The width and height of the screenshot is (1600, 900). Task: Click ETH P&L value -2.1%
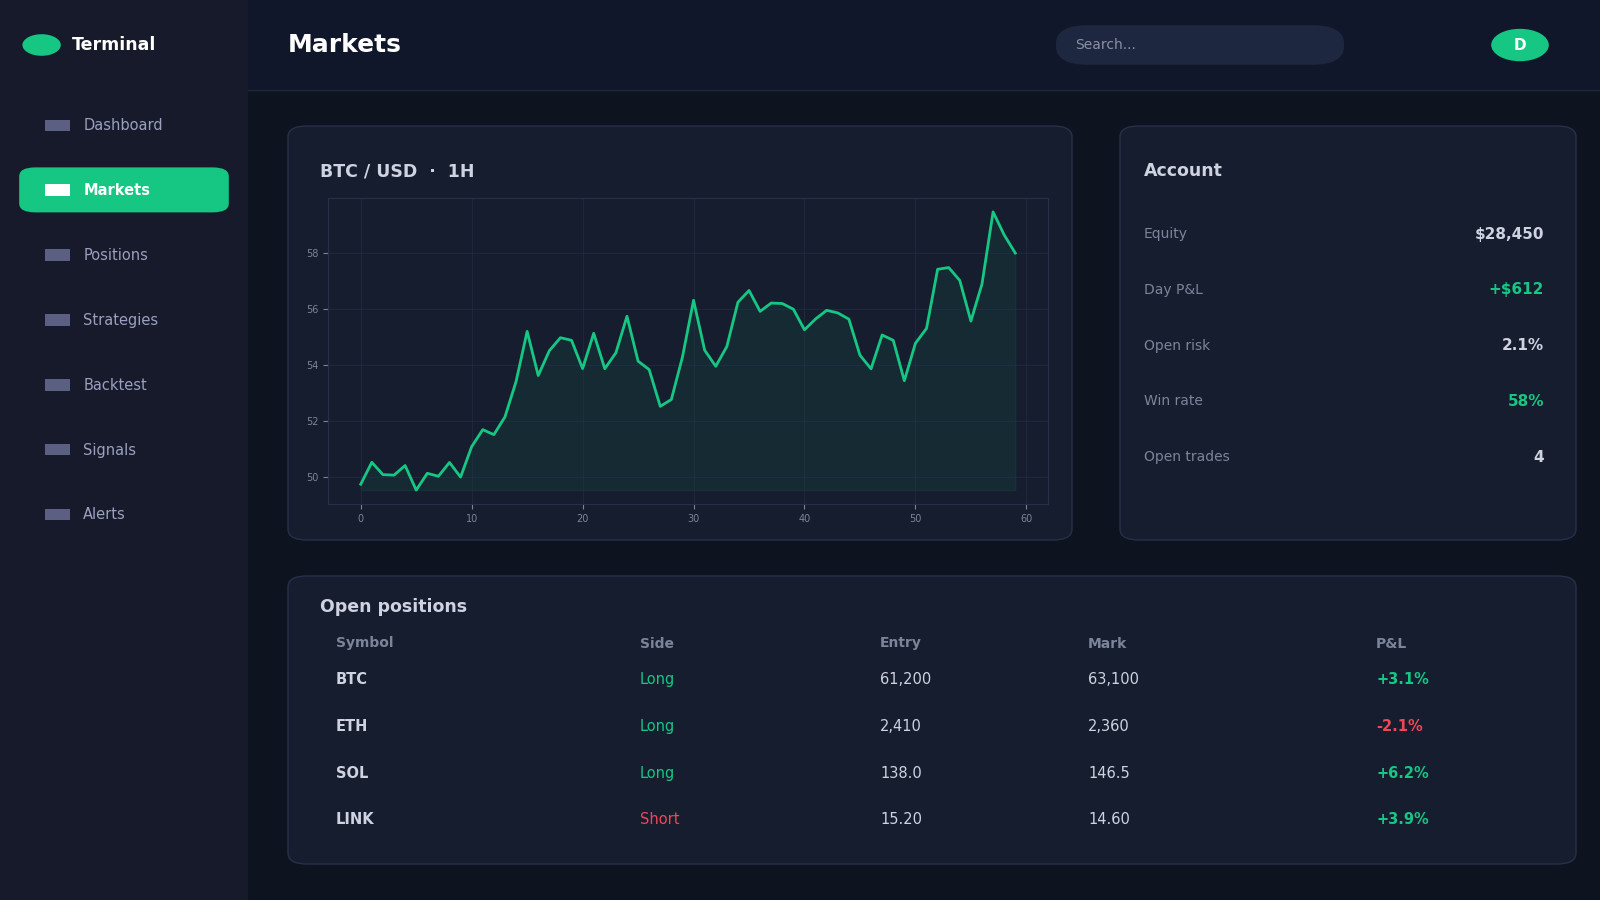(x=1399, y=727)
